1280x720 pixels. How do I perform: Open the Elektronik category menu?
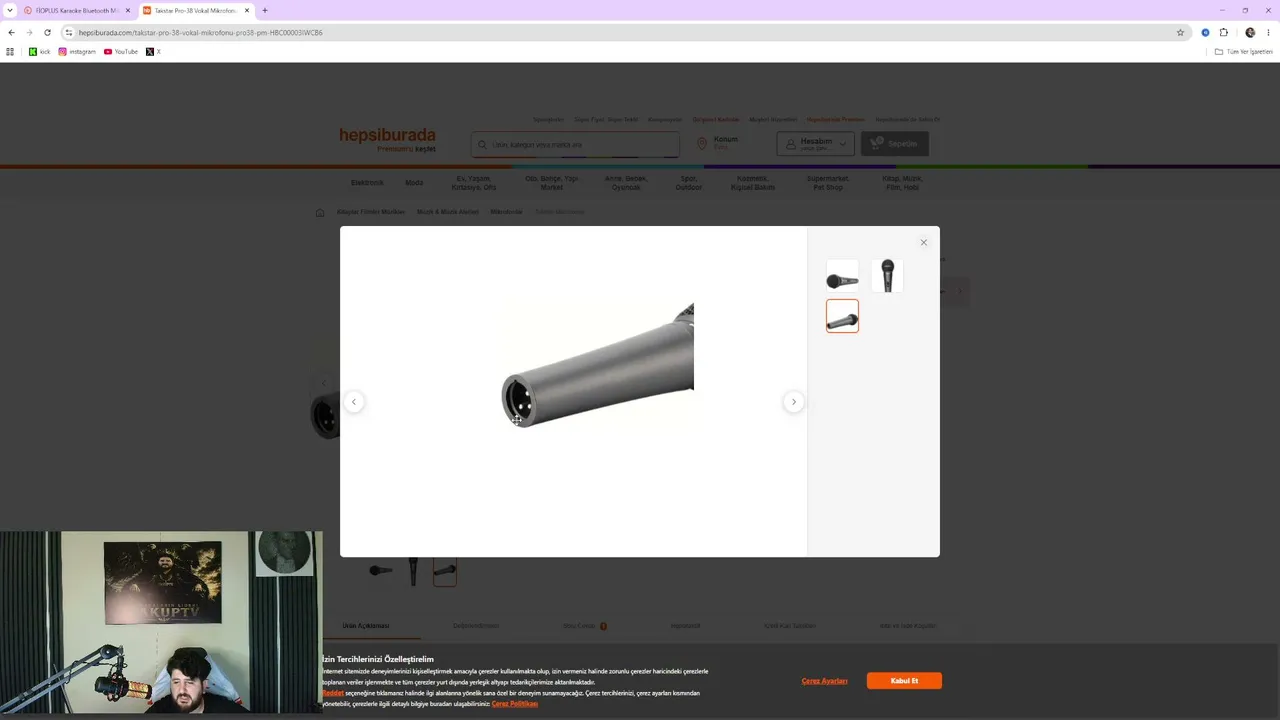coord(367,183)
